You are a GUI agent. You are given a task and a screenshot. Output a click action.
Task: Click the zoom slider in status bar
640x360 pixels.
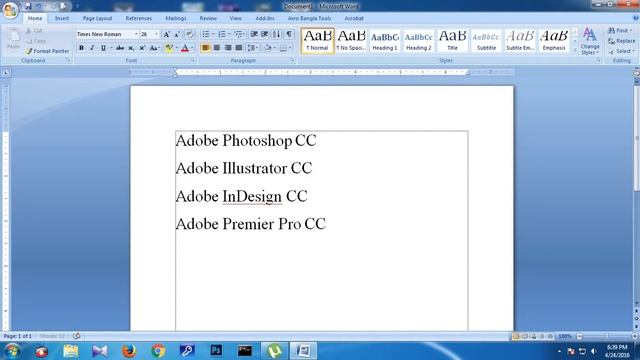(607, 336)
